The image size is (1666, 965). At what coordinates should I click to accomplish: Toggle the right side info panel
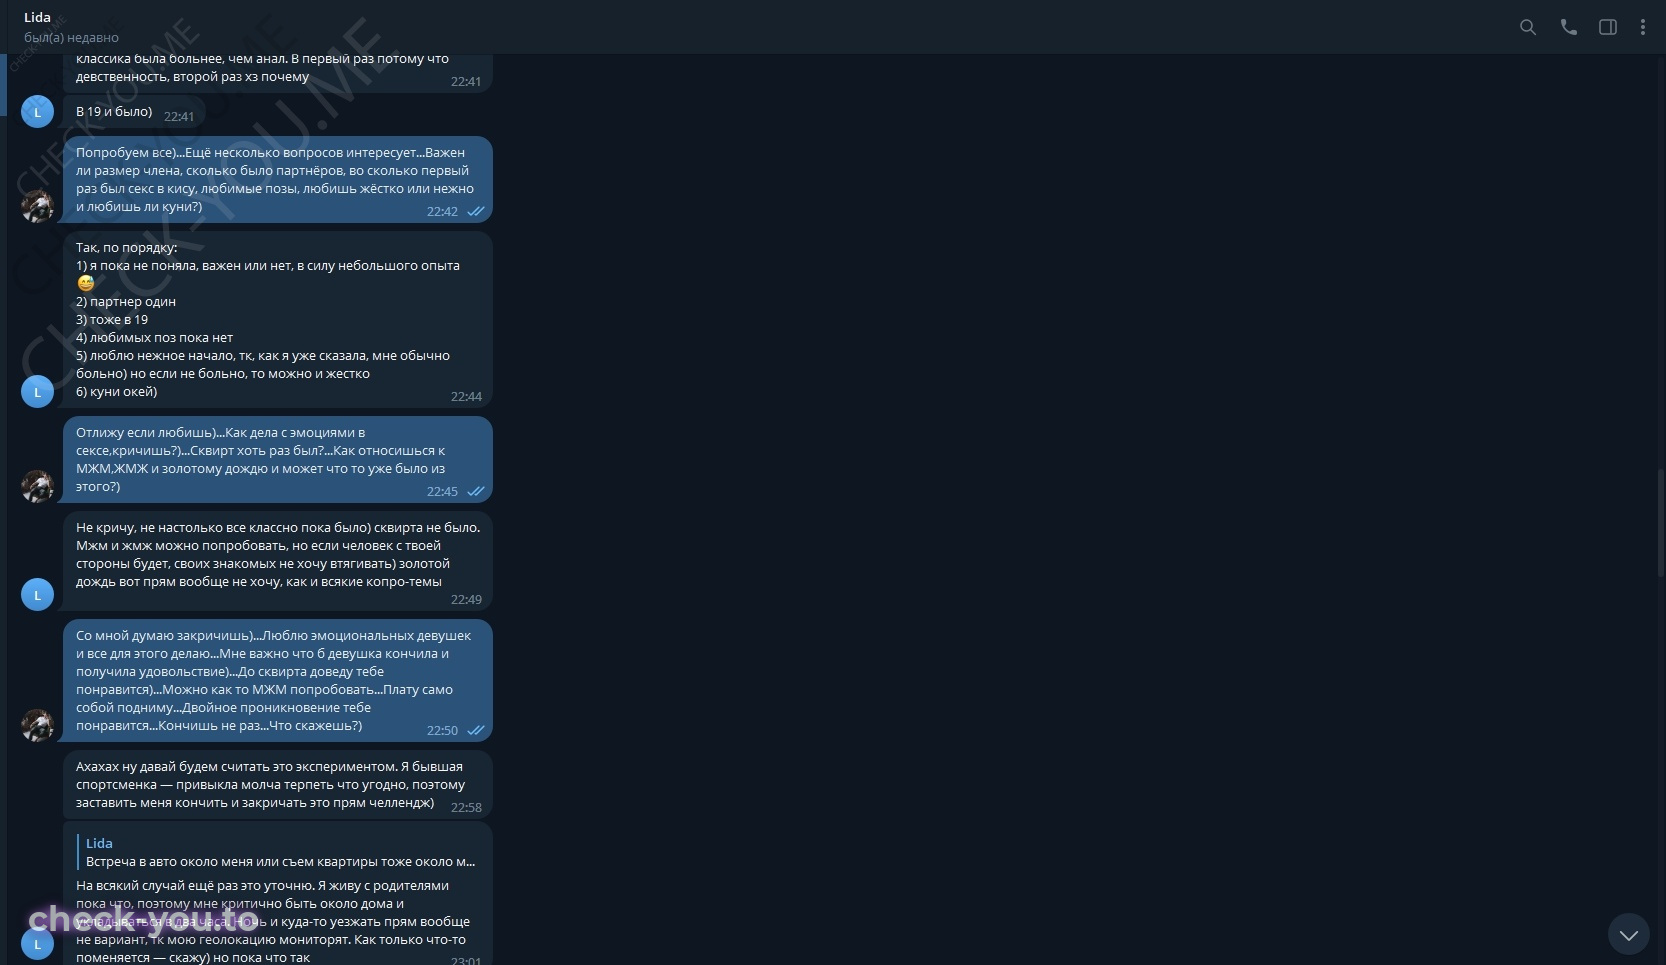[1608, 27]
